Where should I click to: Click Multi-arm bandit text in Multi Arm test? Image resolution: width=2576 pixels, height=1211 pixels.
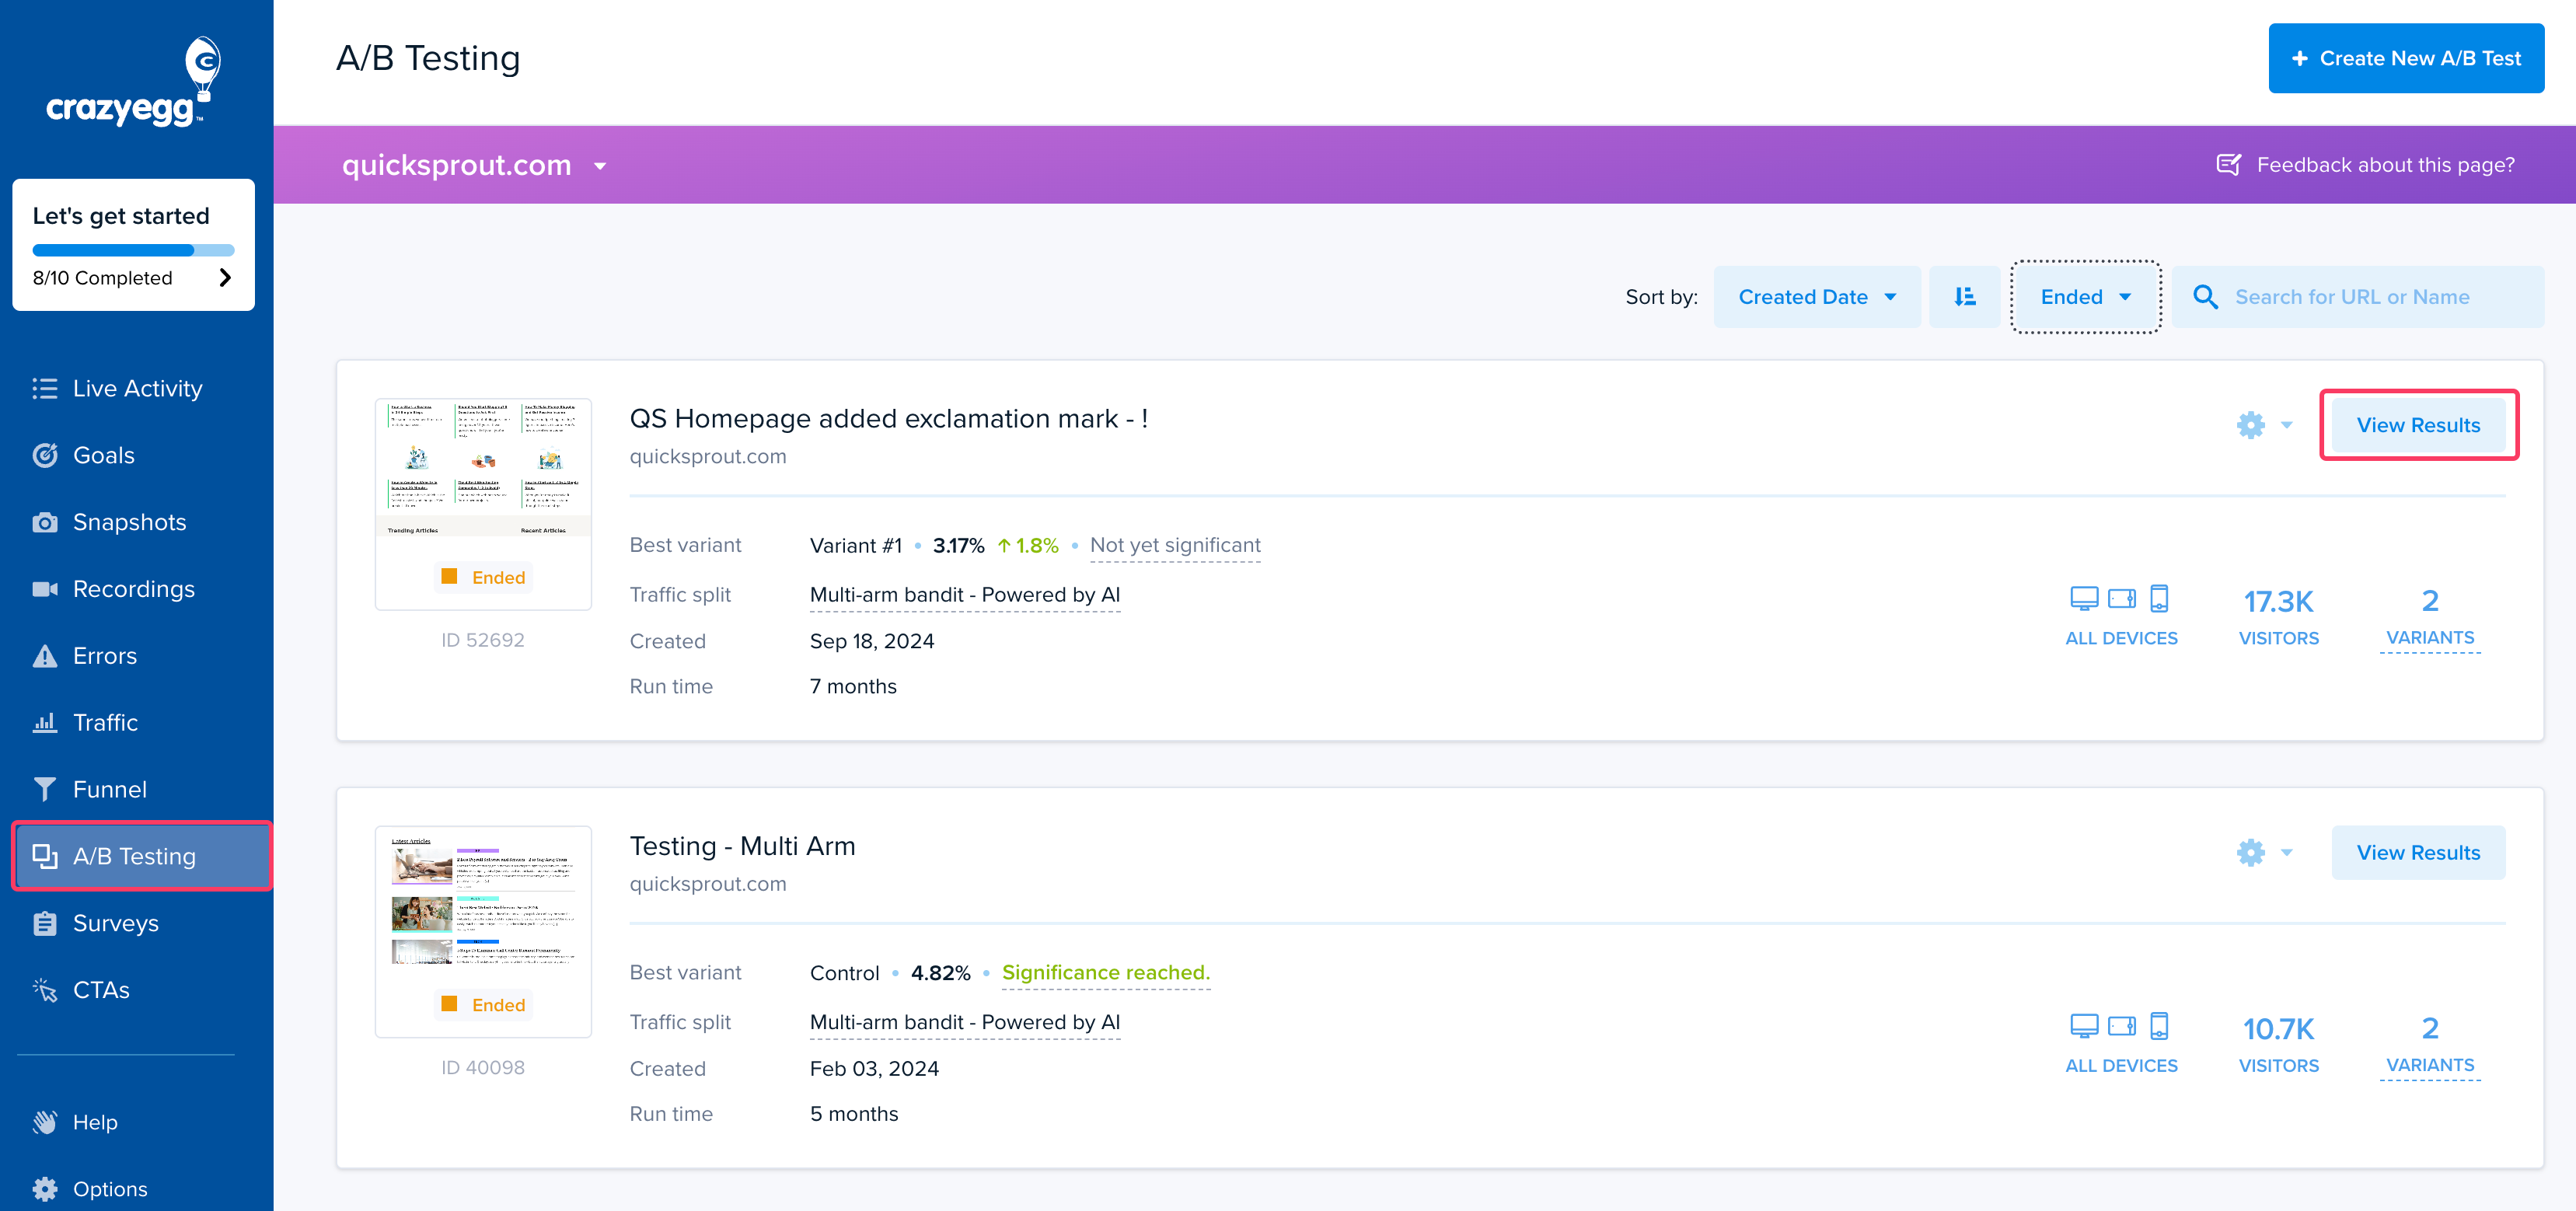(x=964, y=1022)
